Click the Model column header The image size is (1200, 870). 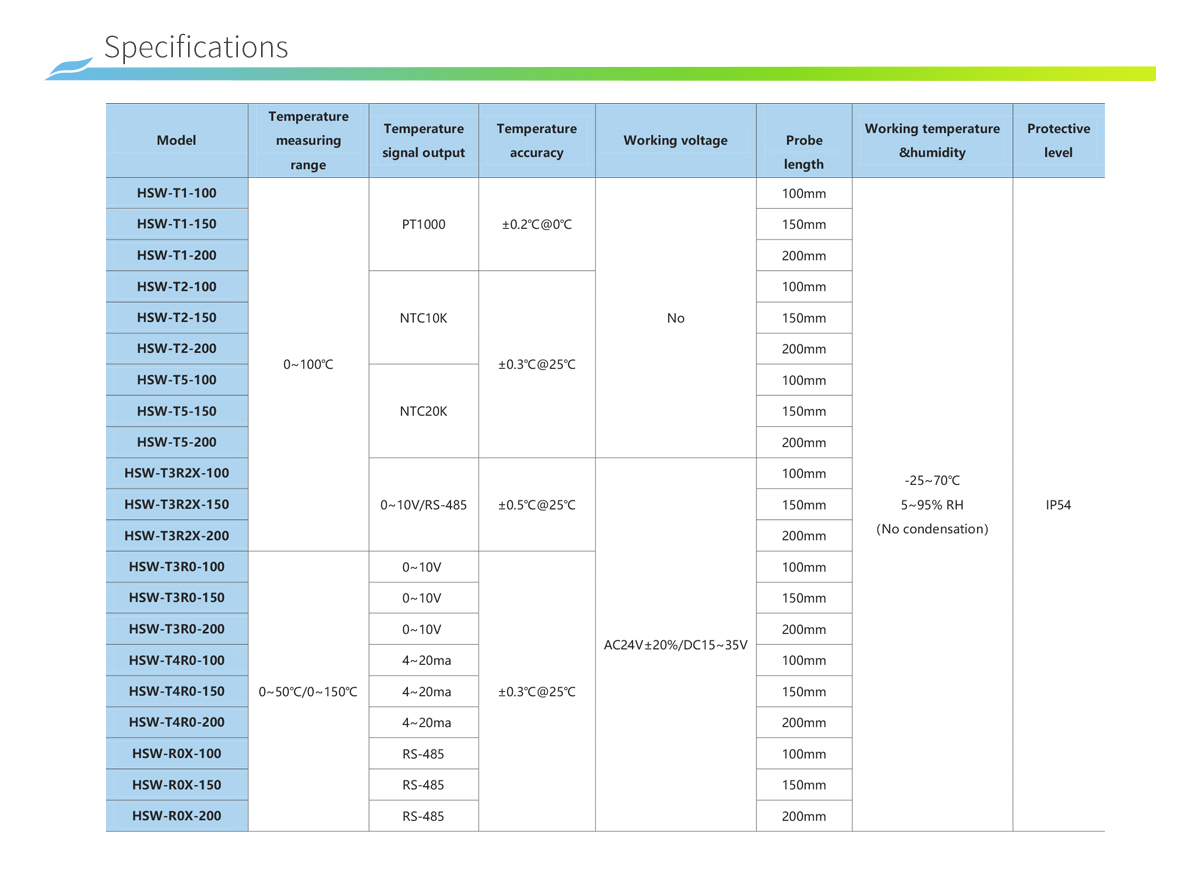pos(176,141)
